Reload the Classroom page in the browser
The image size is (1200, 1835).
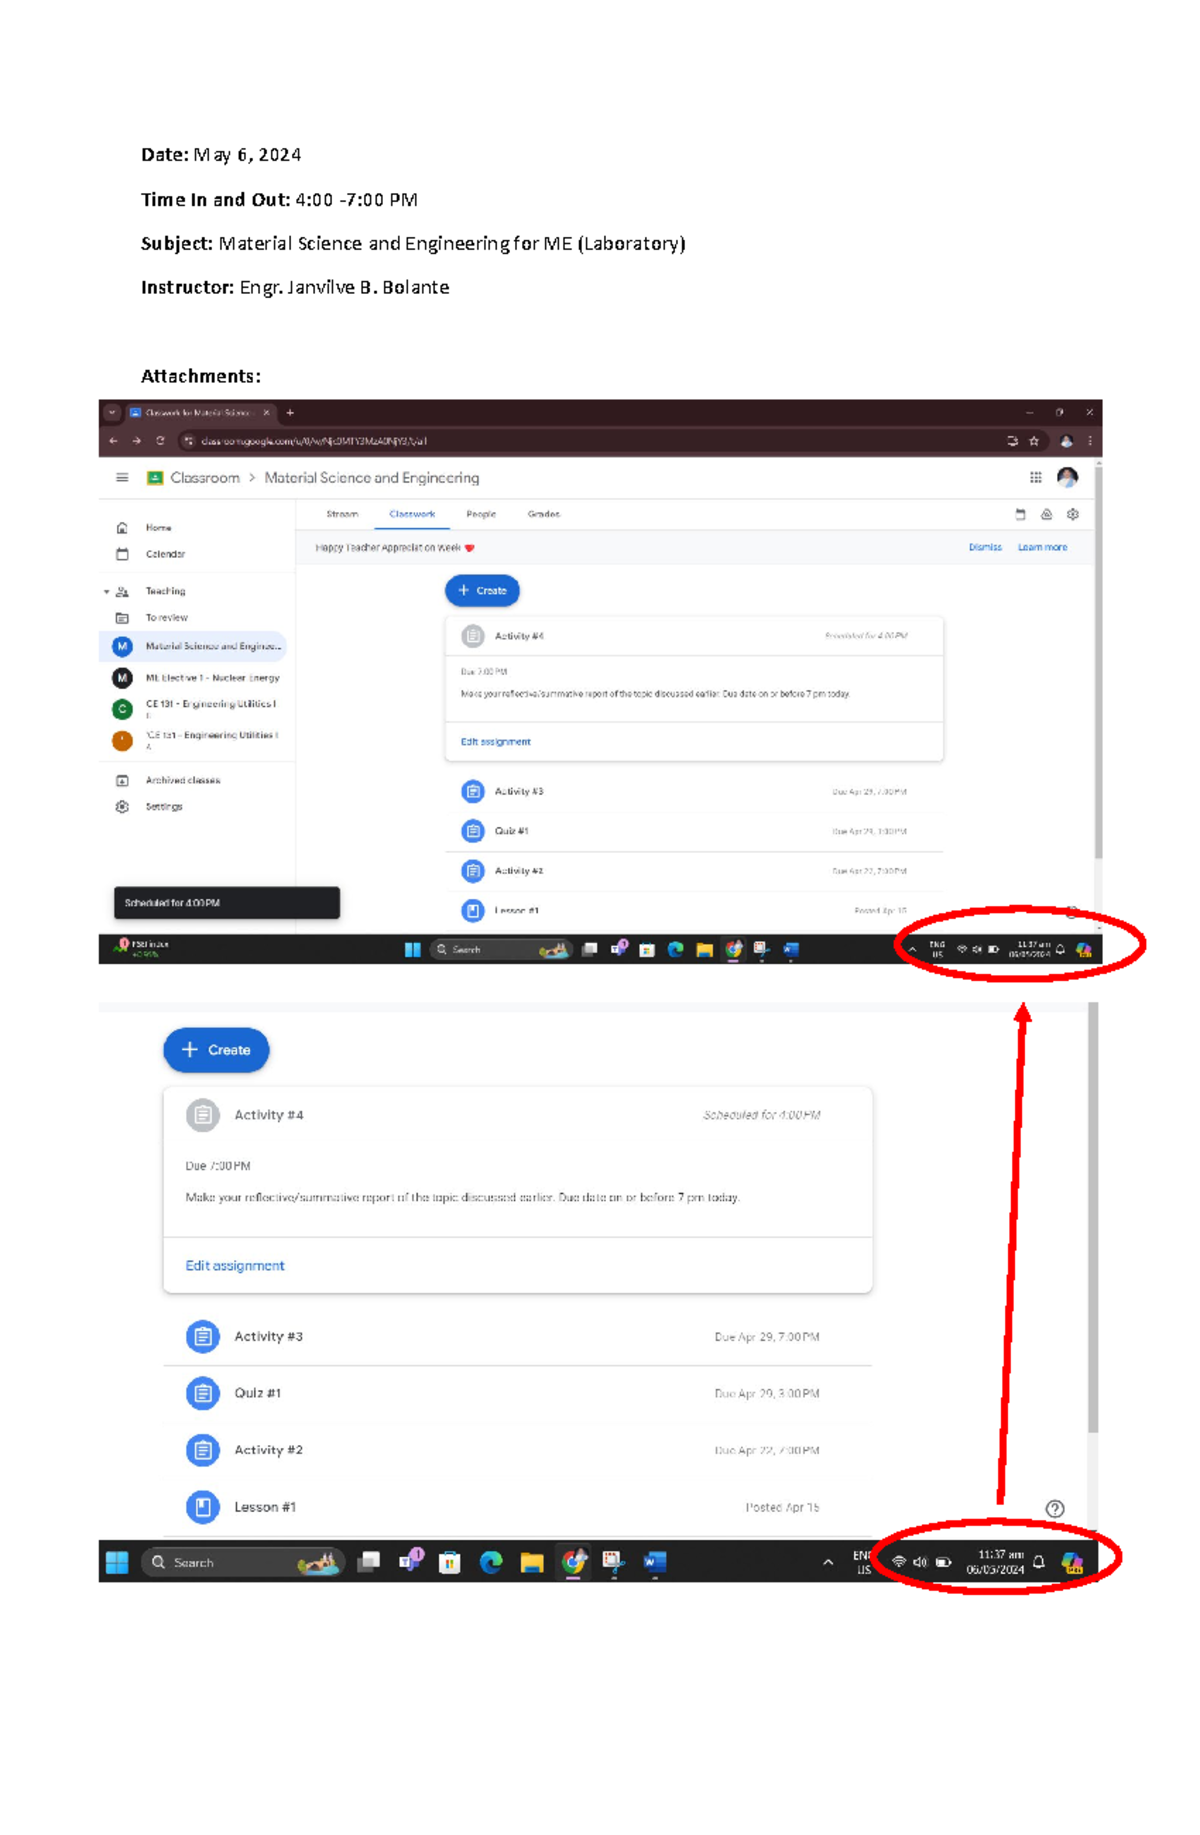pos(160,441)
